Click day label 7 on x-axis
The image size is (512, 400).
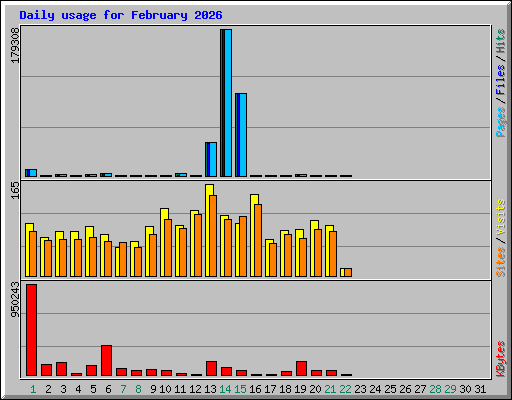click(x=123, y=389)
